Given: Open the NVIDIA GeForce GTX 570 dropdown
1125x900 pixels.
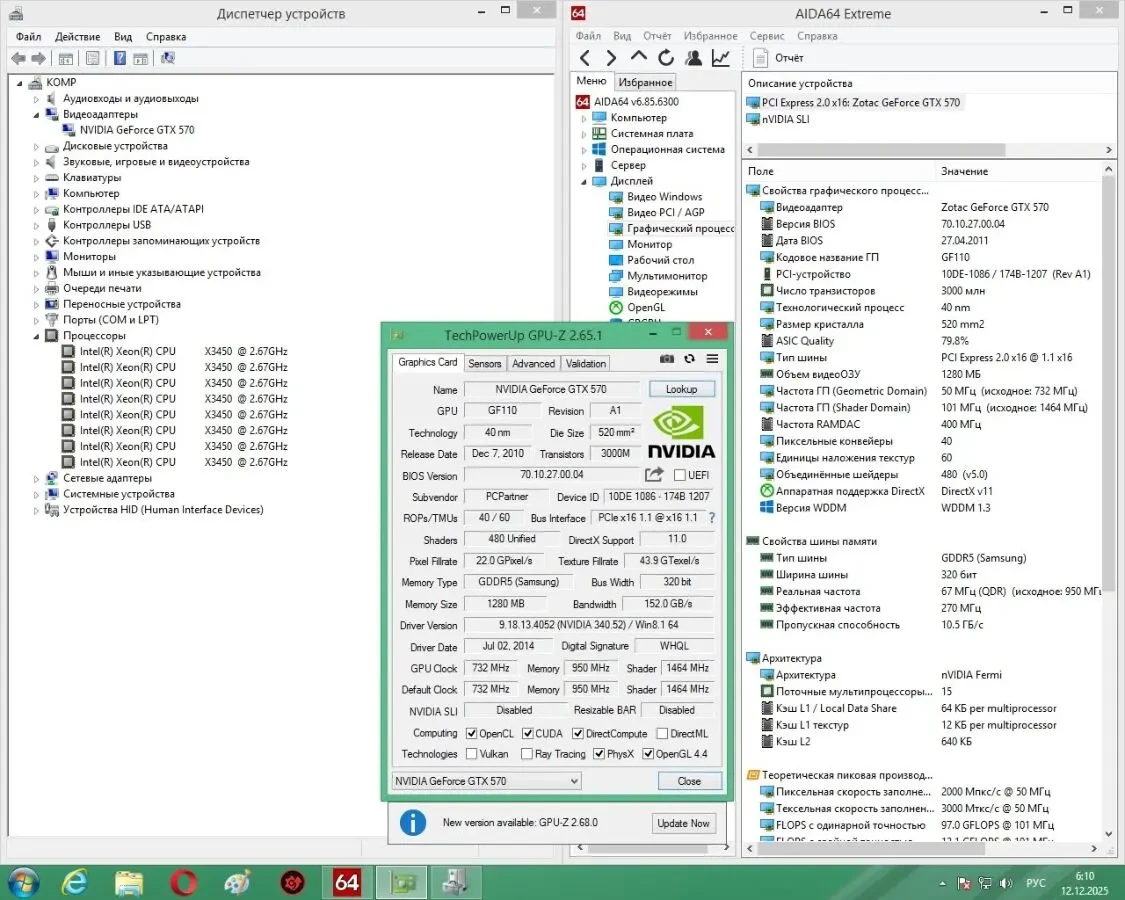Looking at the screenshot, I should pos(486,781).
